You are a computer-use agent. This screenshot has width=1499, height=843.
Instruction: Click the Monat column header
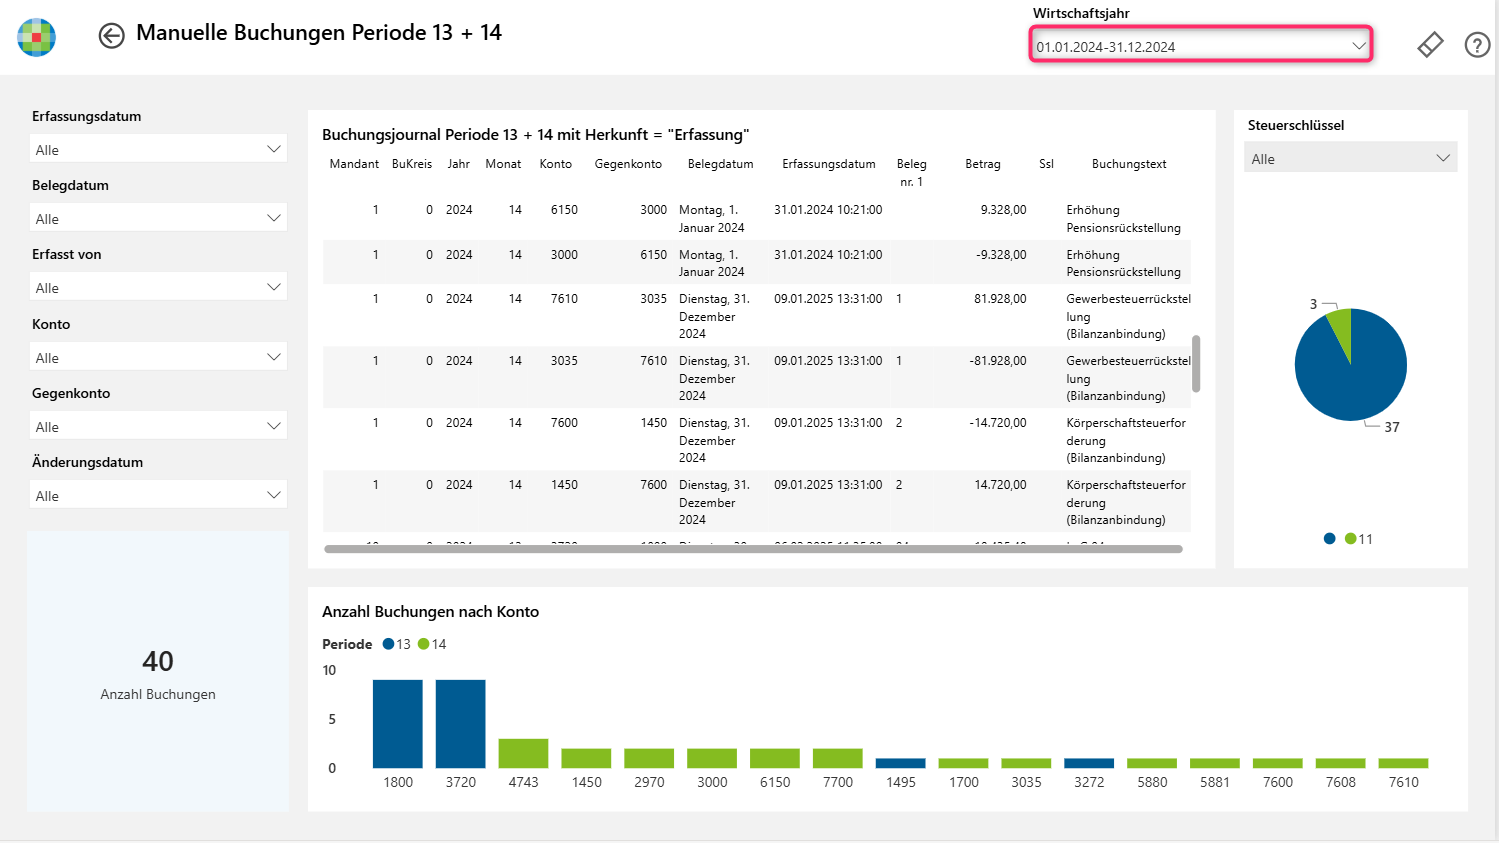click(x=503, y=164)
